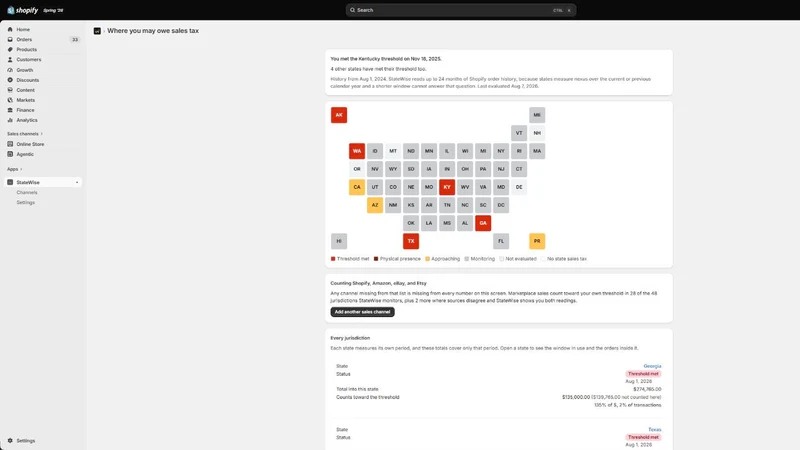
Task: Select the FL state tile
Action: [x=501, y=241]
